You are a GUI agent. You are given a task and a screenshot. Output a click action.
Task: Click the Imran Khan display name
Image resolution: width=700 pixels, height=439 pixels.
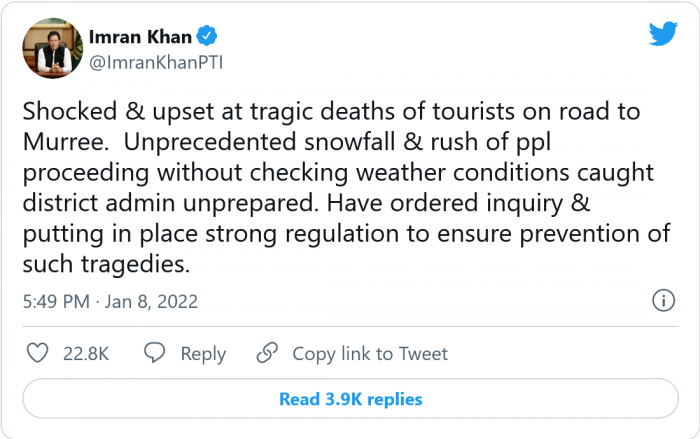point(141,37)
